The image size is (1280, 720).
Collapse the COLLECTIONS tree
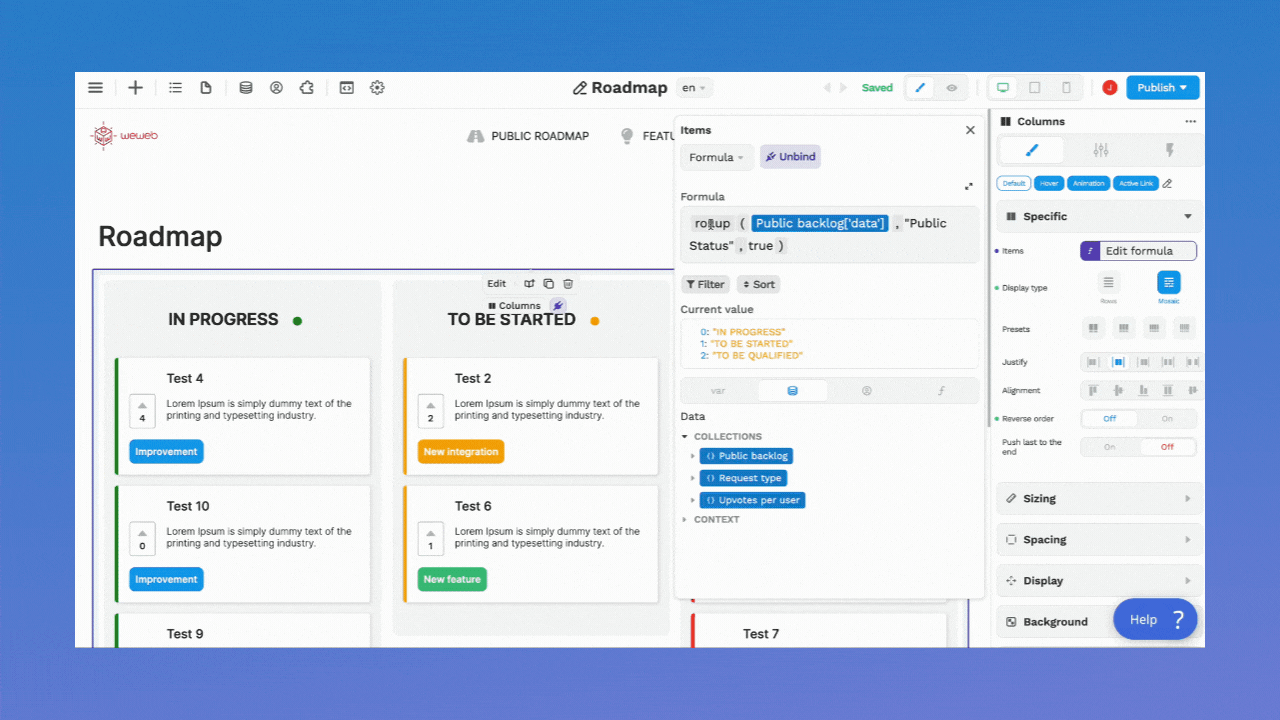coord(685,437)
